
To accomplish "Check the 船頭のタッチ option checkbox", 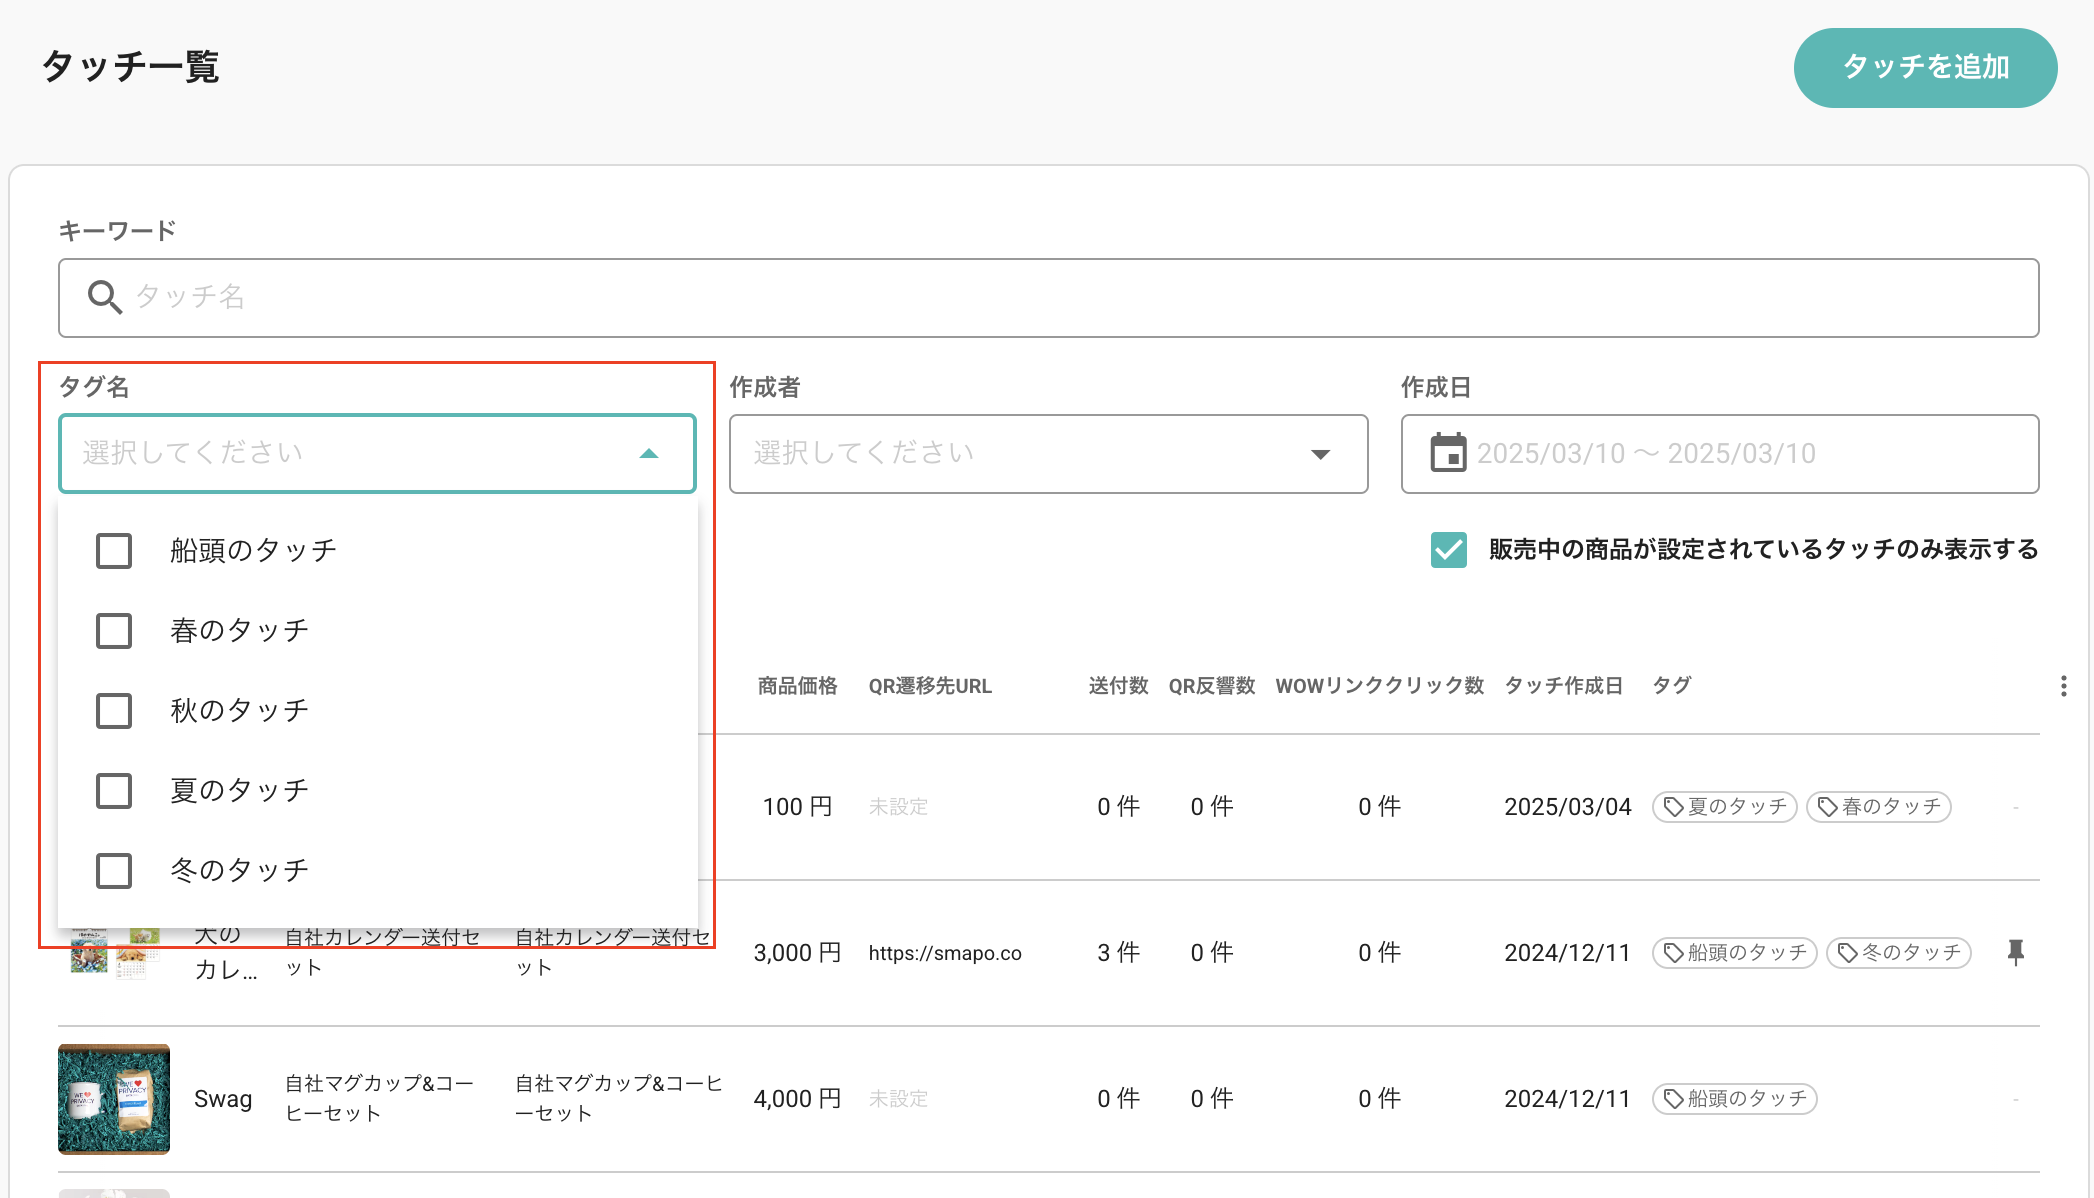I will click(114, 551).
